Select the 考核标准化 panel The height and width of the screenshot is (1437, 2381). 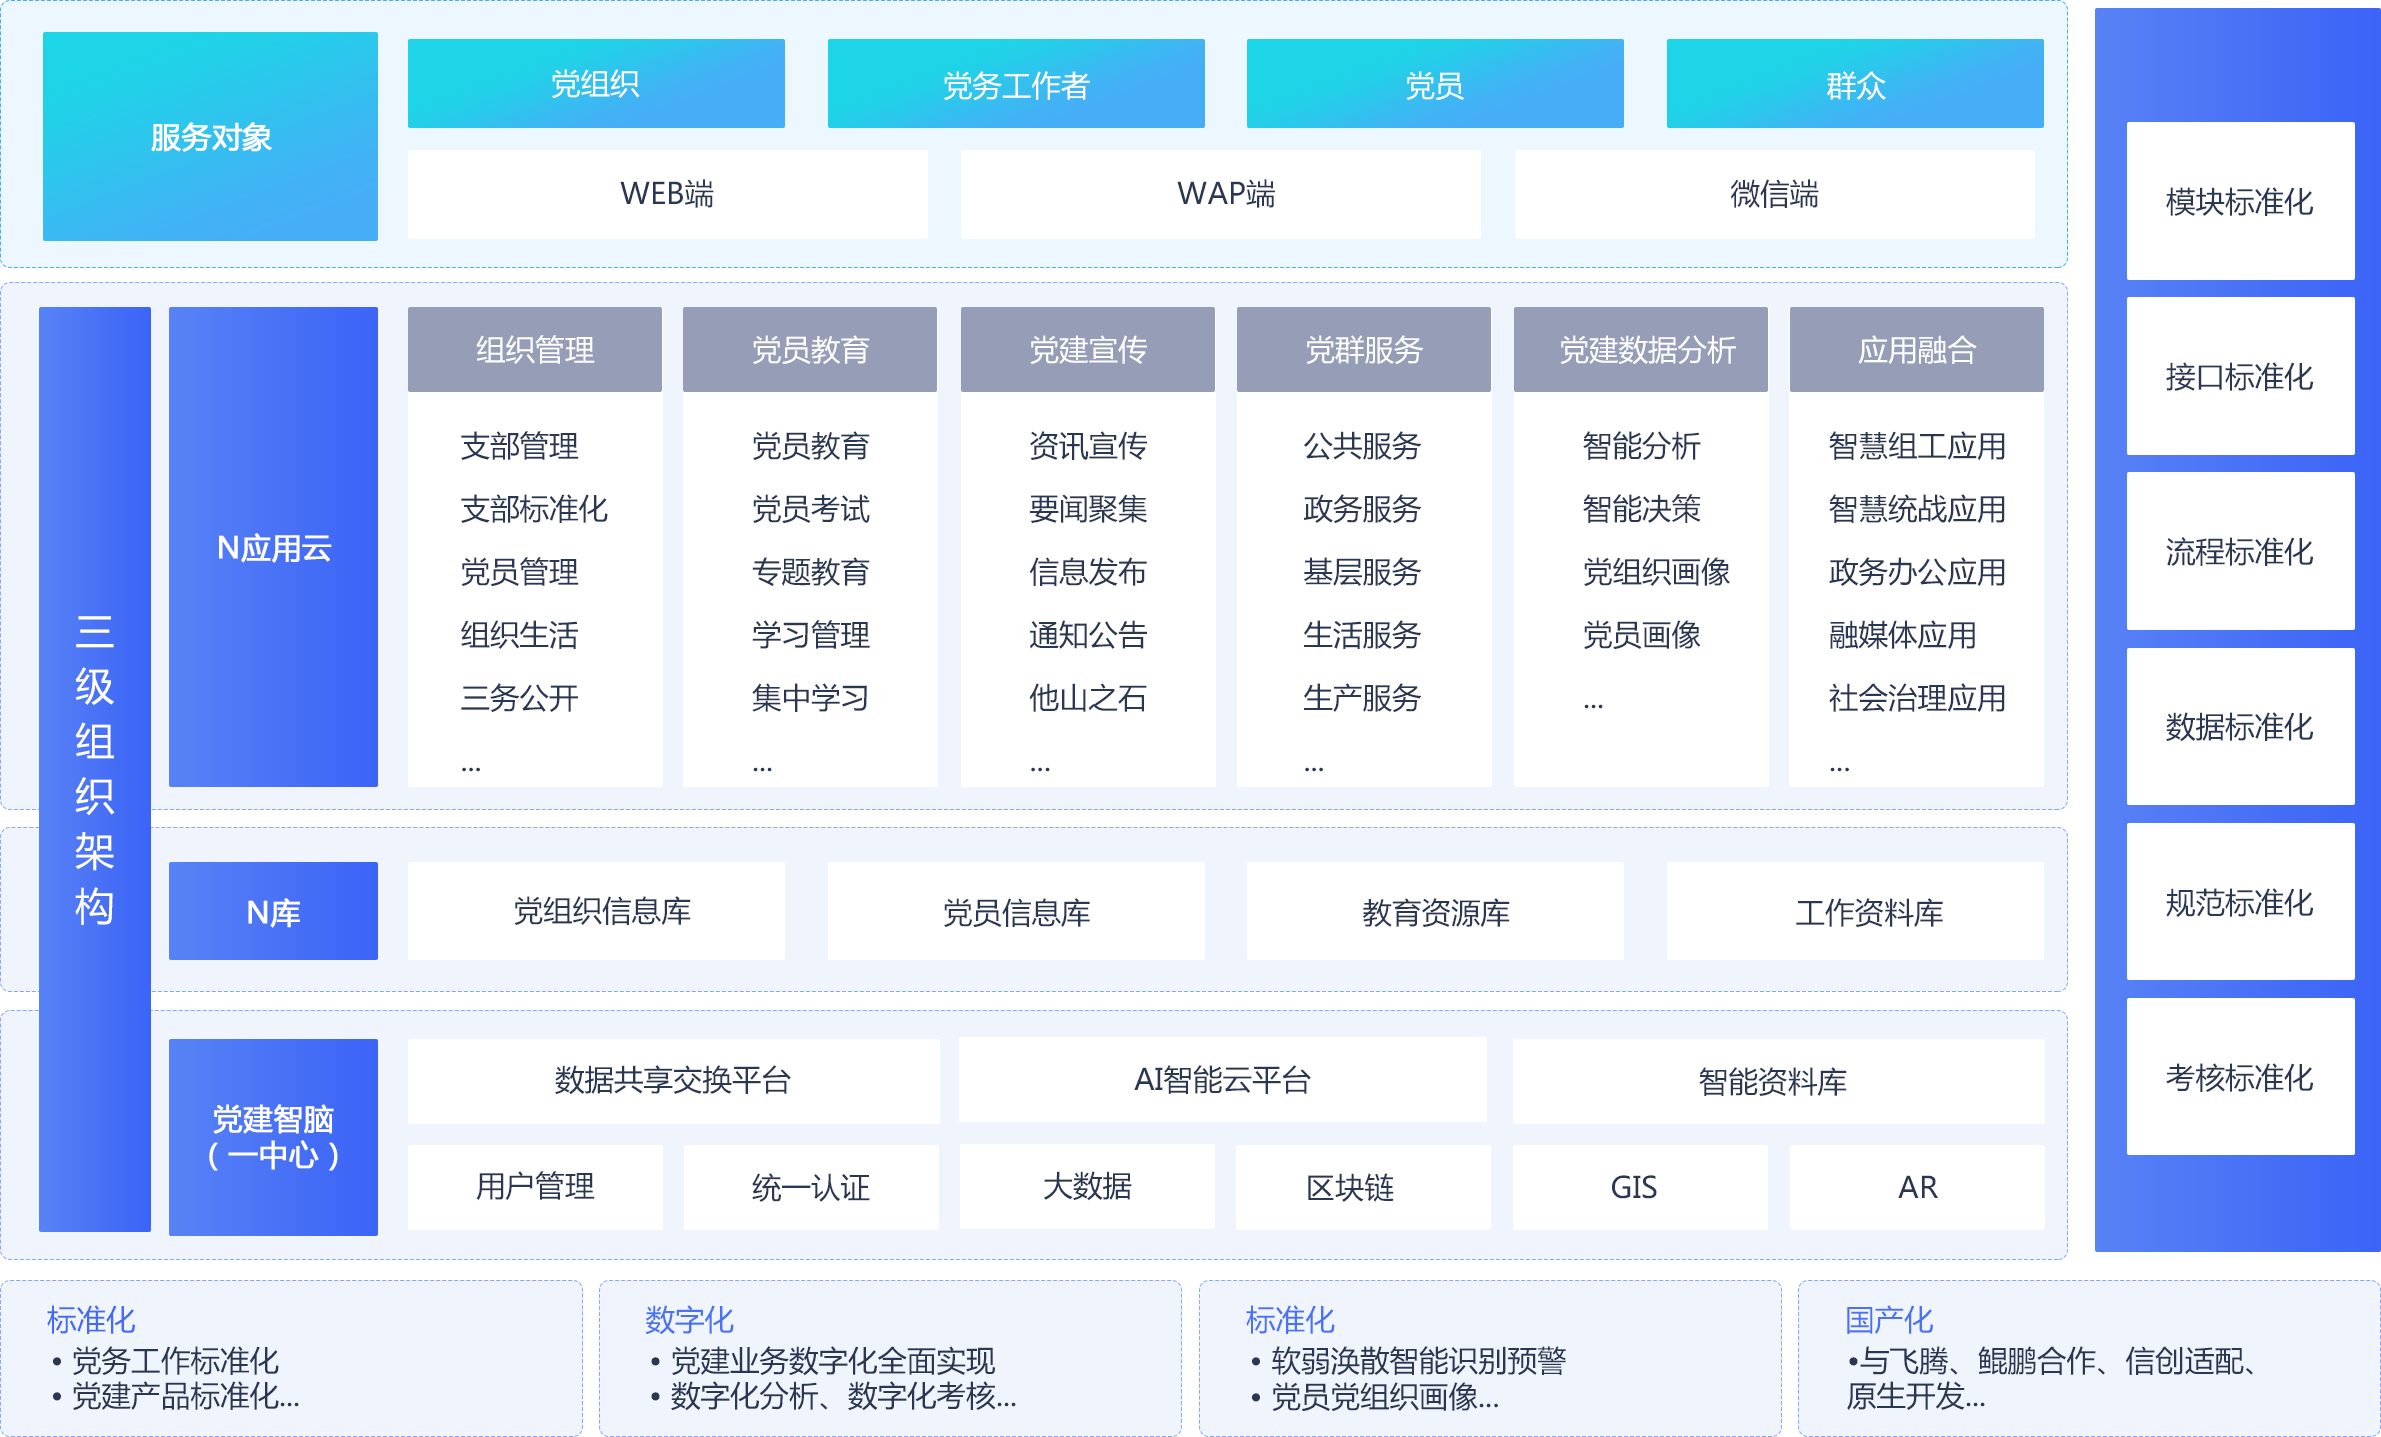coord(2240,1077)
